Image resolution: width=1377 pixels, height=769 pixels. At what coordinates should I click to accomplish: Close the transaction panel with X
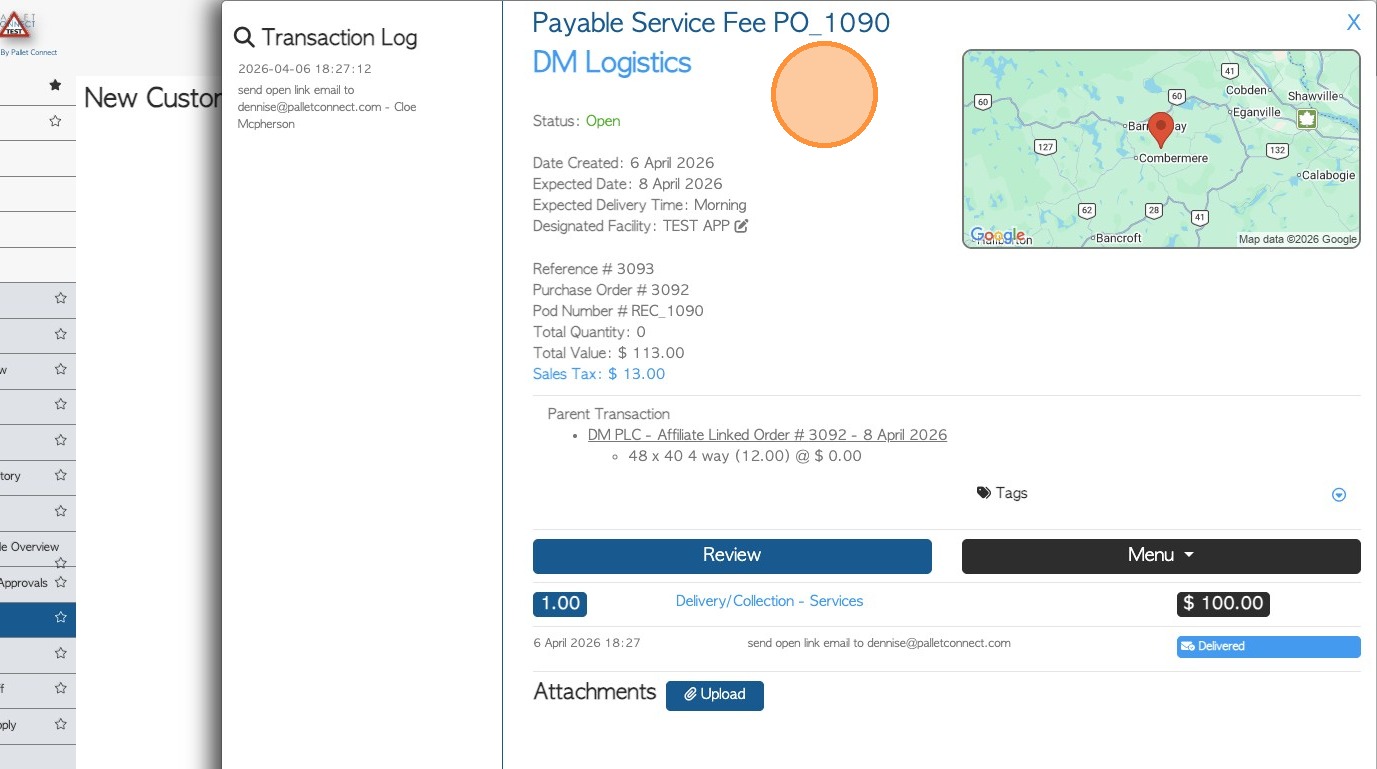click(x=1353, y=23)
